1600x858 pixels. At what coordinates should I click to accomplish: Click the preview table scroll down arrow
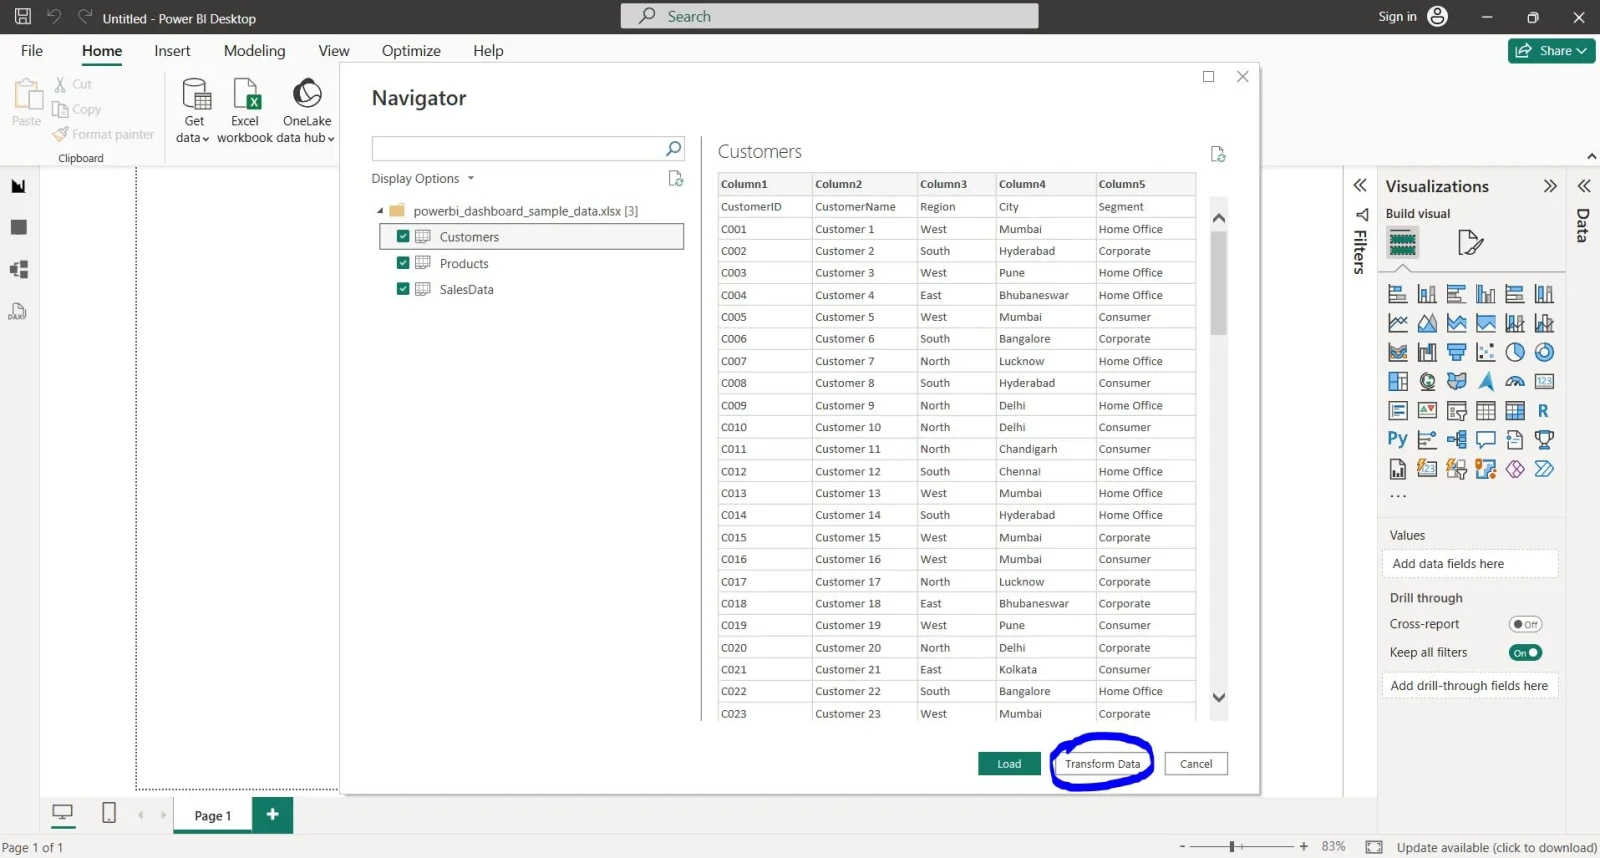[1218, 698]
